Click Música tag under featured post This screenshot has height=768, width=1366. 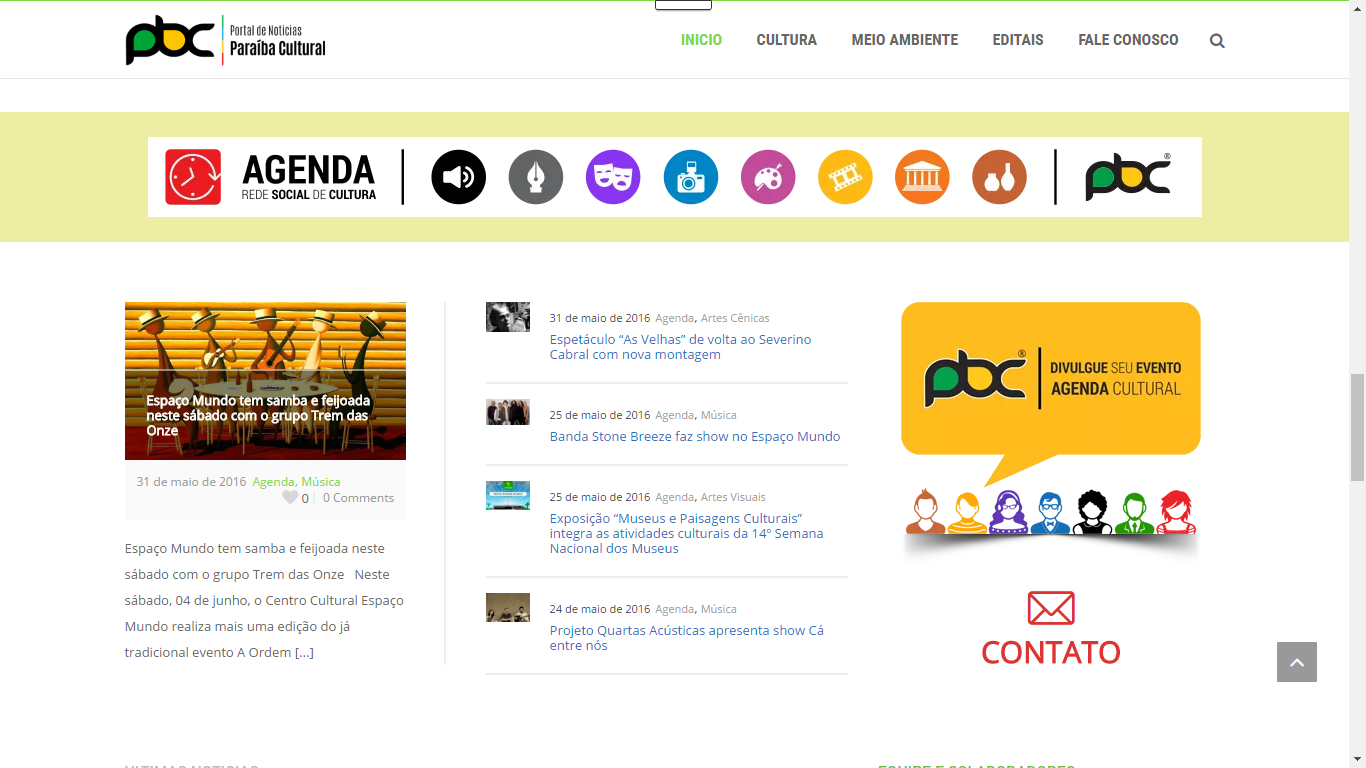tap(321, 482)
